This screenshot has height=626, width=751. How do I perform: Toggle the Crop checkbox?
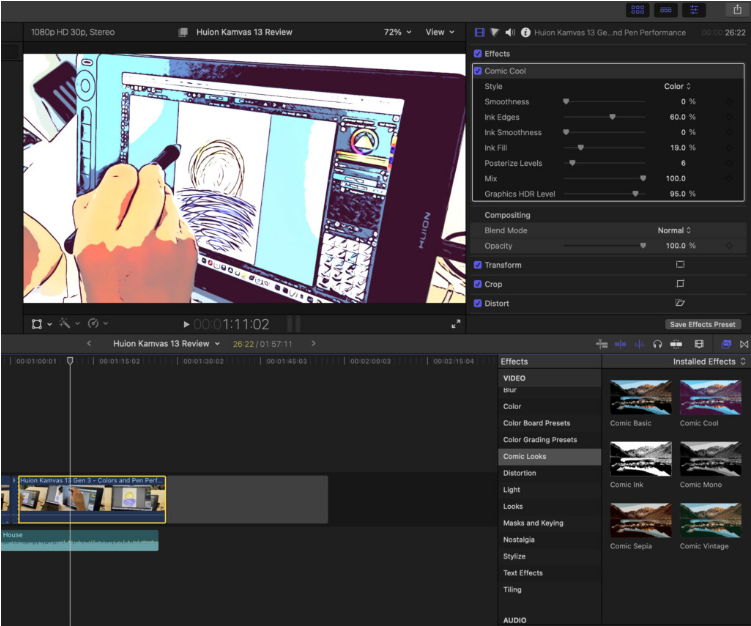point(478,284)
